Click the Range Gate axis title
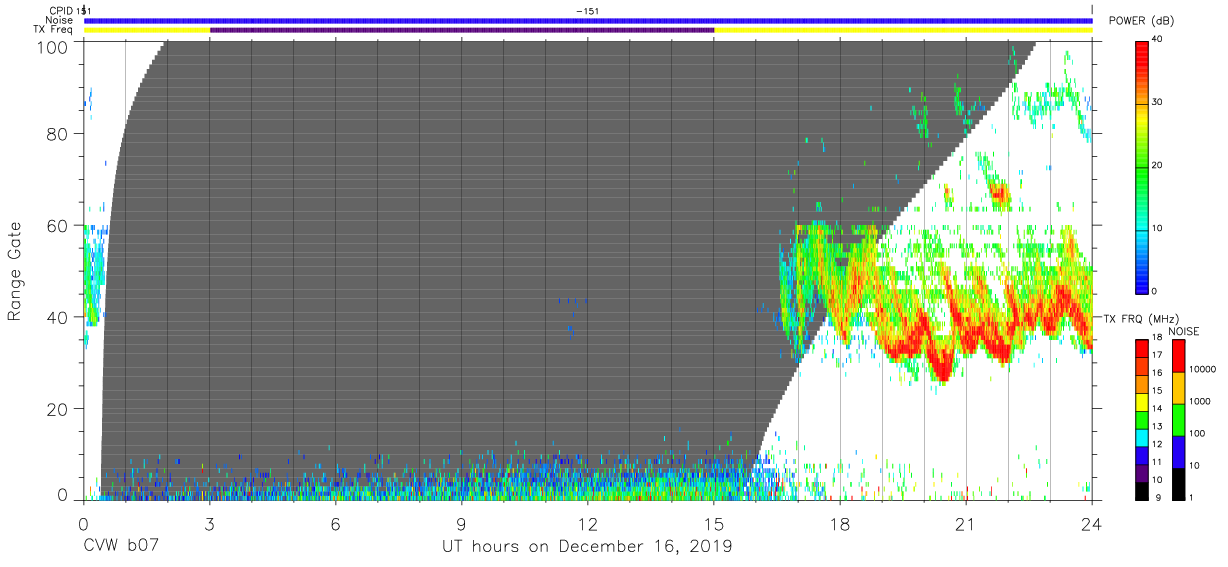The image size is (1228, 567). [15, 272]
